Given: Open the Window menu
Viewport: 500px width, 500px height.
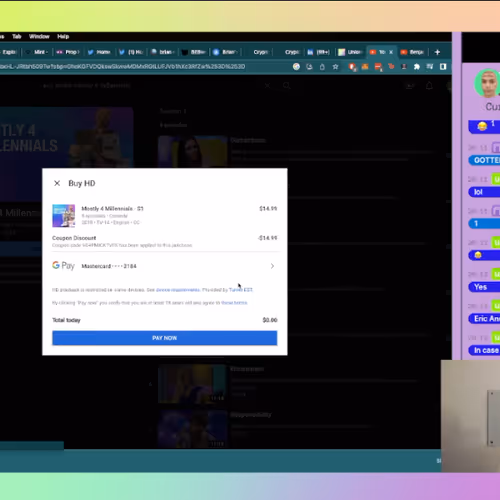Looking at the screenshot, I should coord(39,36).
